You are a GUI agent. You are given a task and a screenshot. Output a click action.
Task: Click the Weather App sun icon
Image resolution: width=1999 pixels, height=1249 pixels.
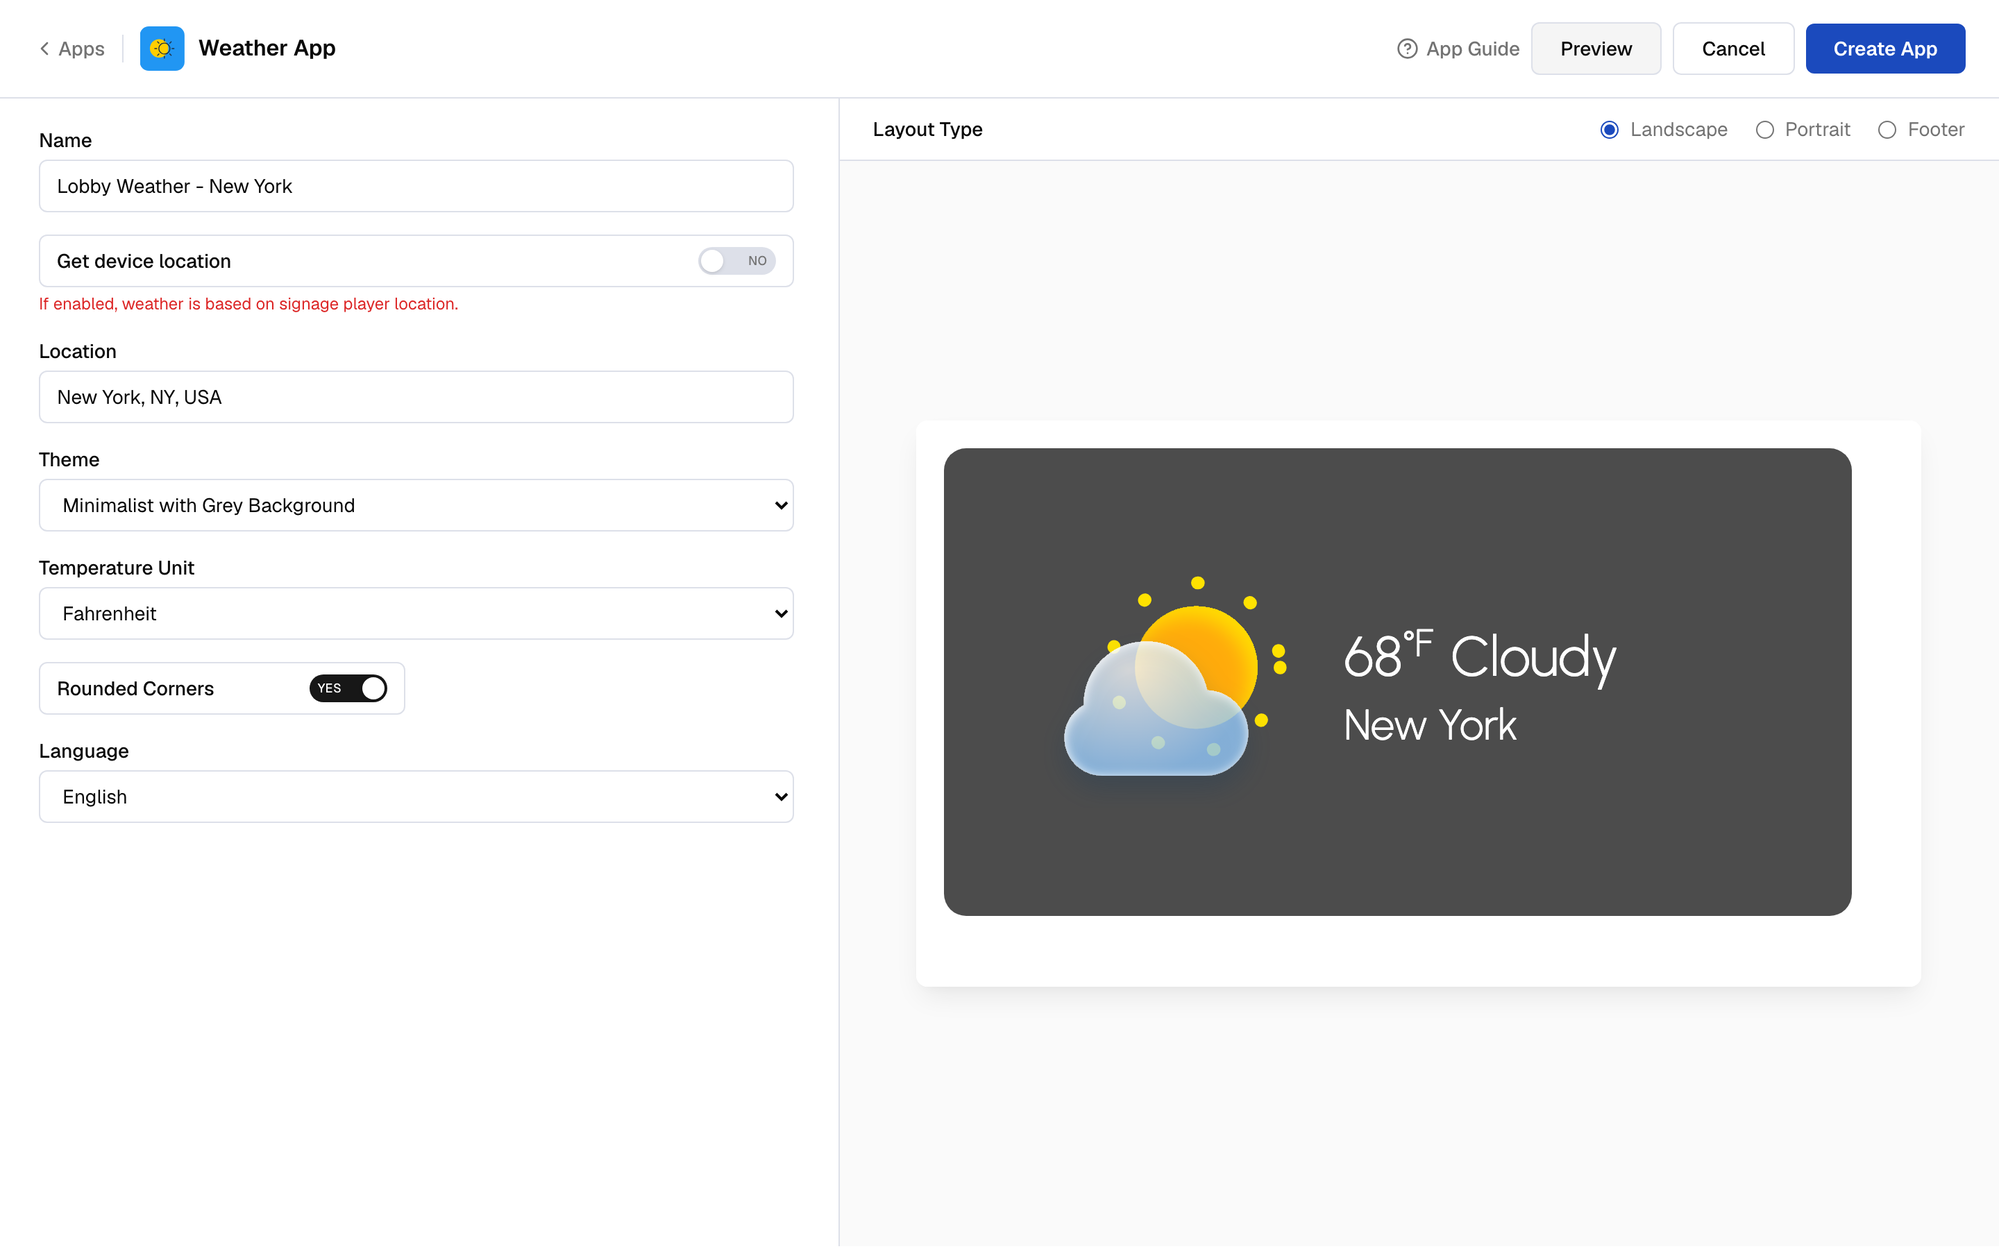point(162,49)
